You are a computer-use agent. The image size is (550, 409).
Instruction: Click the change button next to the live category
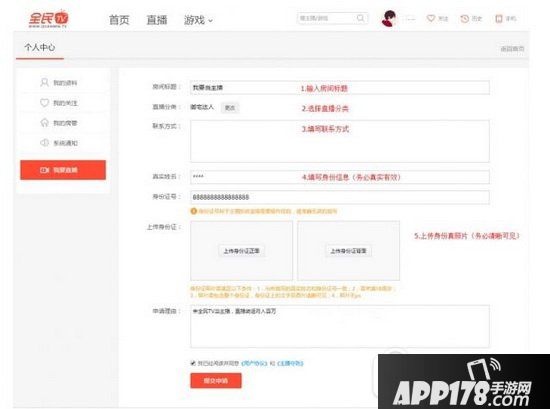[230, 108]
